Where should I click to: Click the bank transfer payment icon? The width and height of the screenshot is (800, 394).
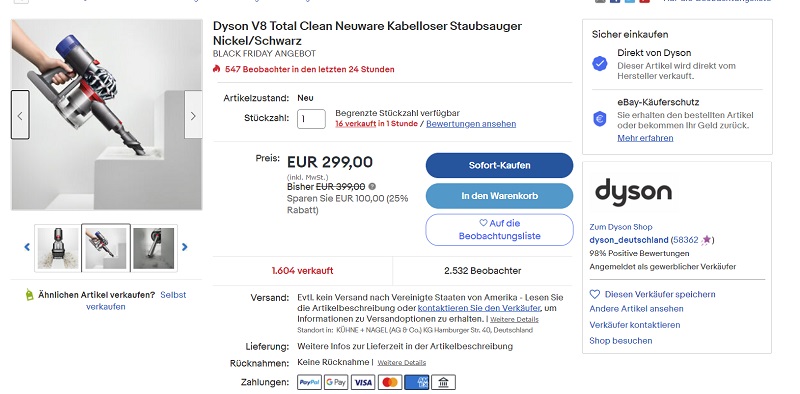coord(443,382)
